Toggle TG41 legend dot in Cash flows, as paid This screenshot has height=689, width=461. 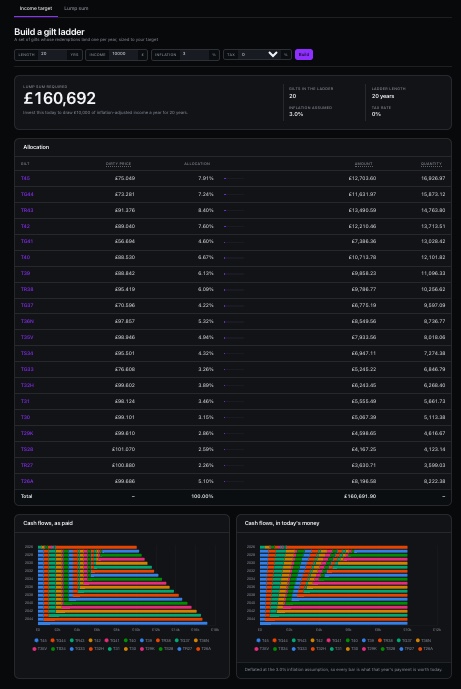(x=107, y=640)
